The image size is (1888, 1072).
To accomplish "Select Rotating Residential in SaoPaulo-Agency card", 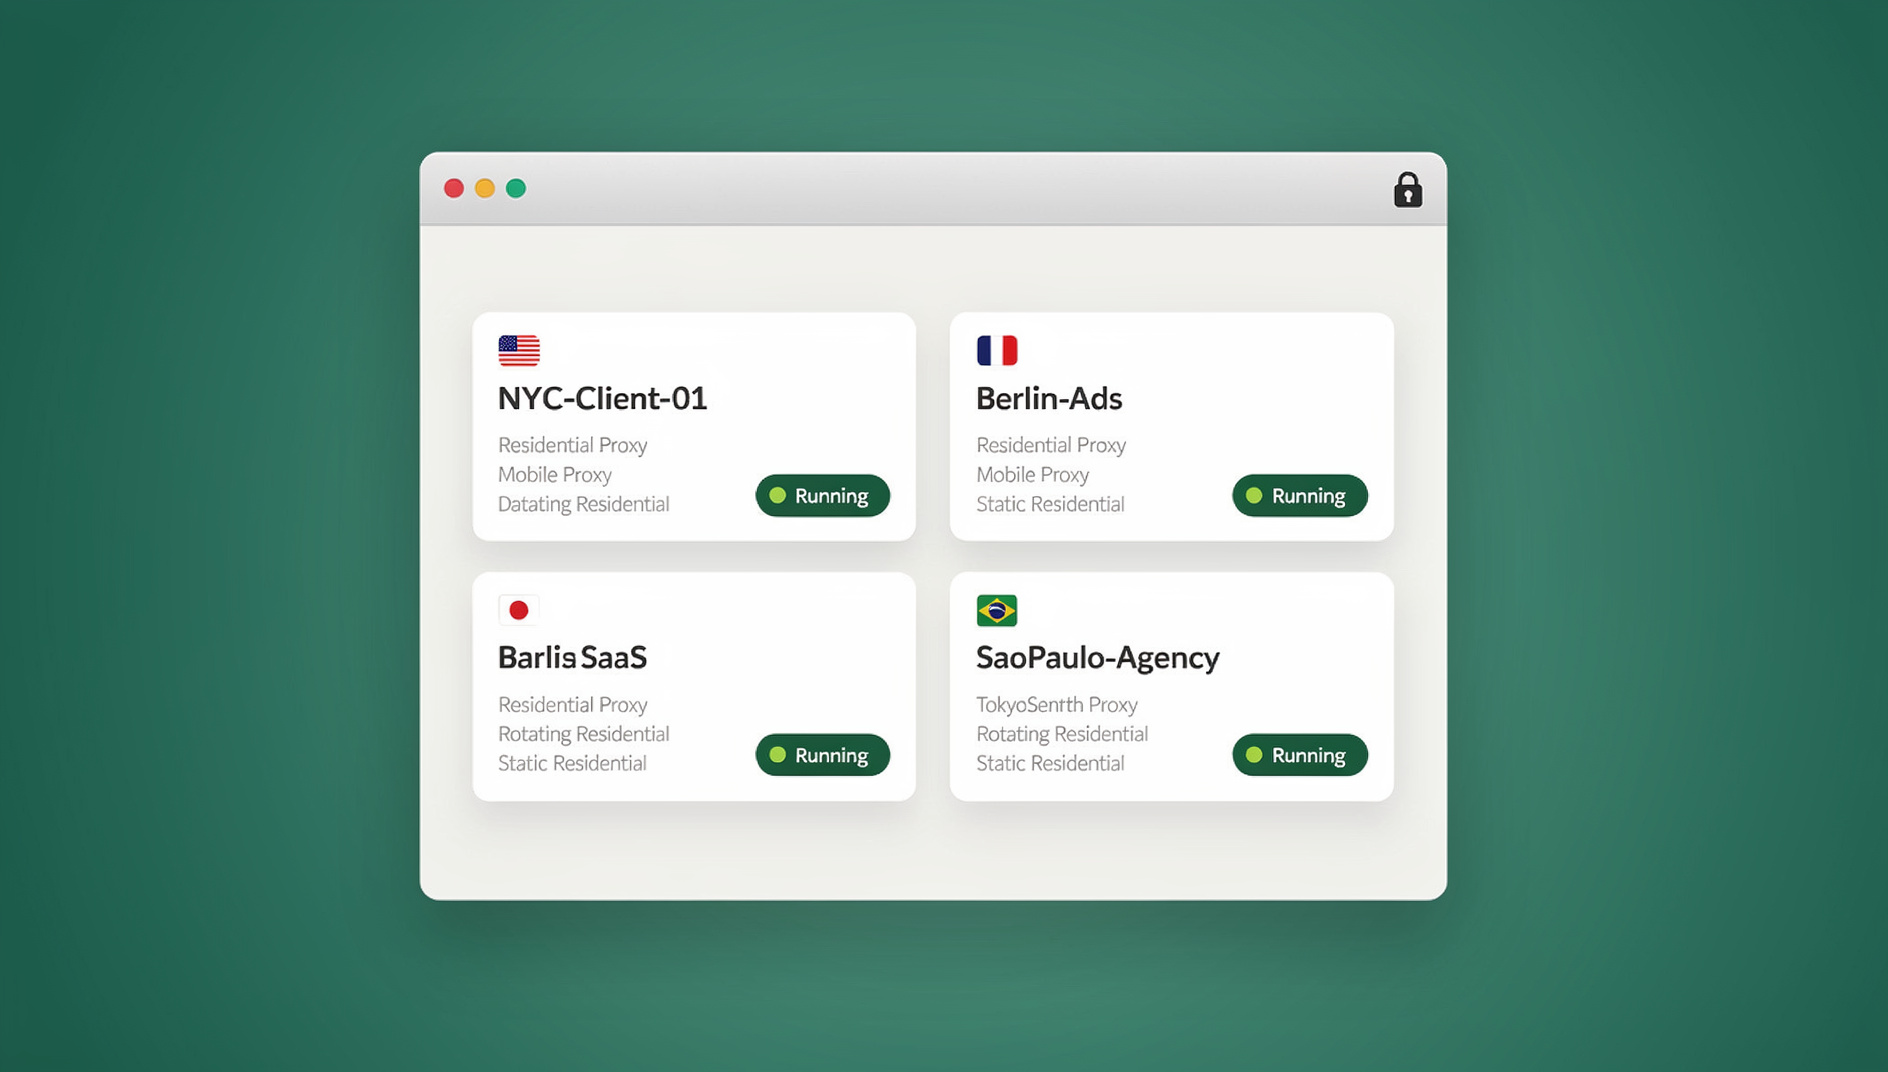I will point(1062,734).
